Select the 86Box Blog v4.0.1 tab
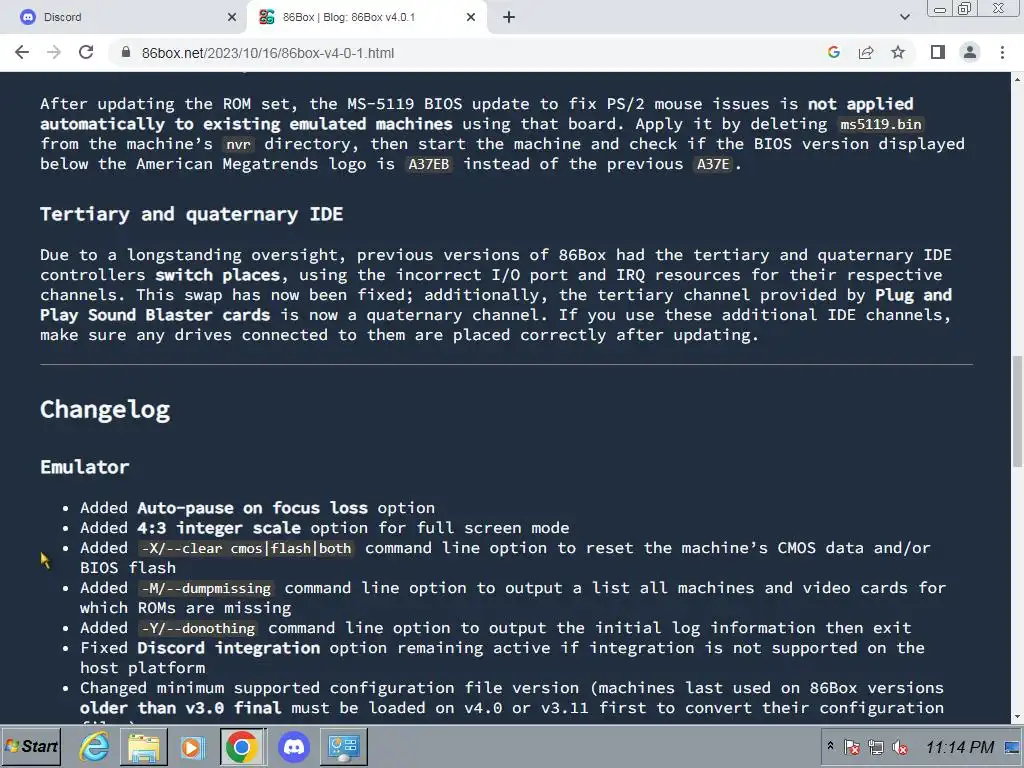The width and height of the screenshot is (1024, 768). pyautogui.click(x=366, y=17)
